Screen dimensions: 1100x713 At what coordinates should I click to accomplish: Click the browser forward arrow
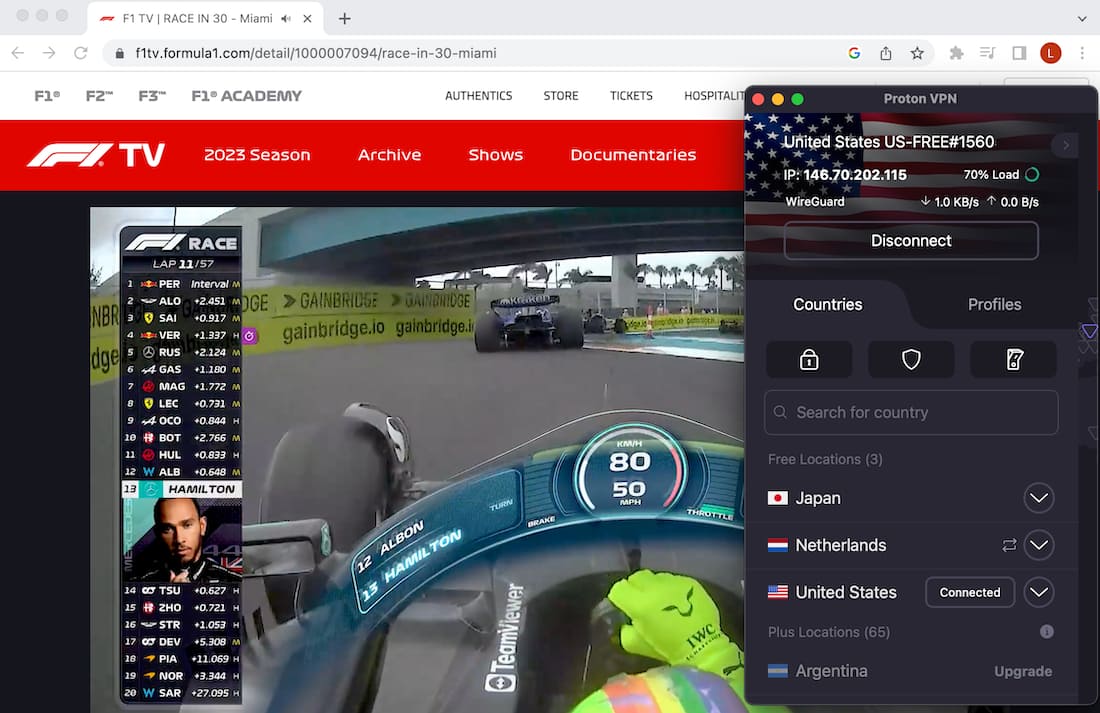pyautogui.click(x=48, y=53)
